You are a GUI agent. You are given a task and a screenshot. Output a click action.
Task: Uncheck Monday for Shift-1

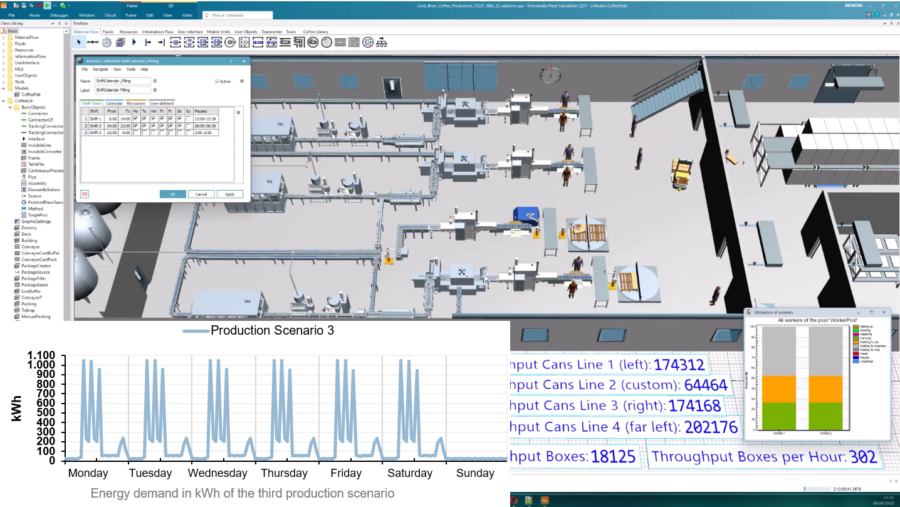pos(136,119)
